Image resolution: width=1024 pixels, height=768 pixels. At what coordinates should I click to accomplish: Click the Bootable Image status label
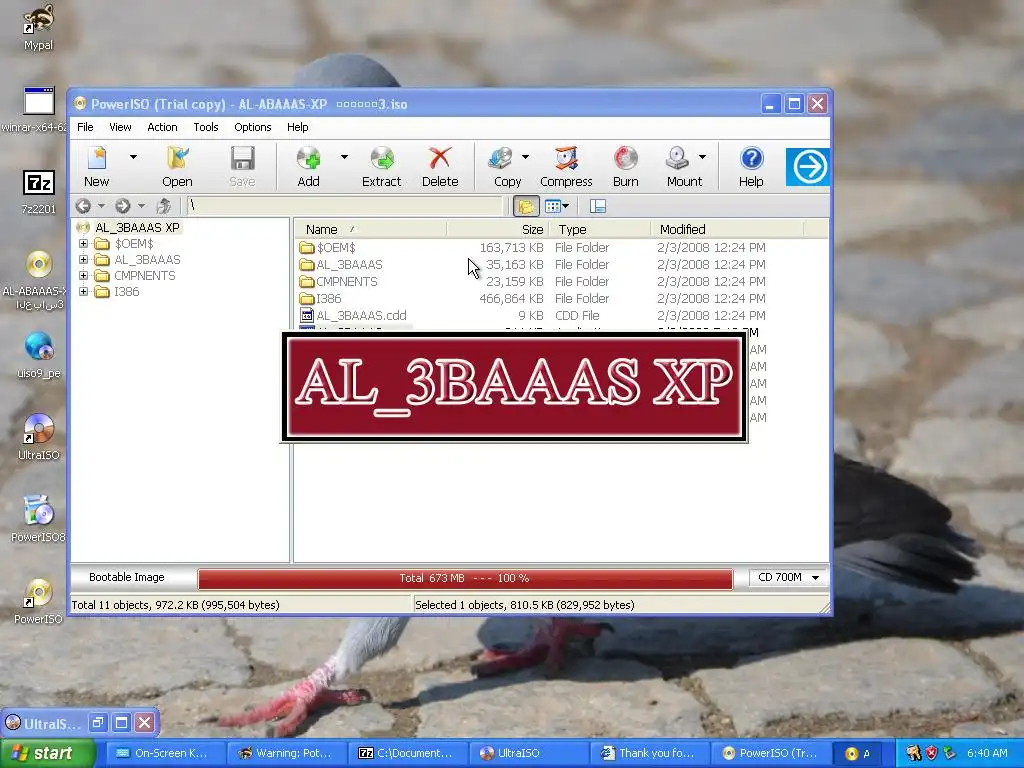[x=127, y=577]
